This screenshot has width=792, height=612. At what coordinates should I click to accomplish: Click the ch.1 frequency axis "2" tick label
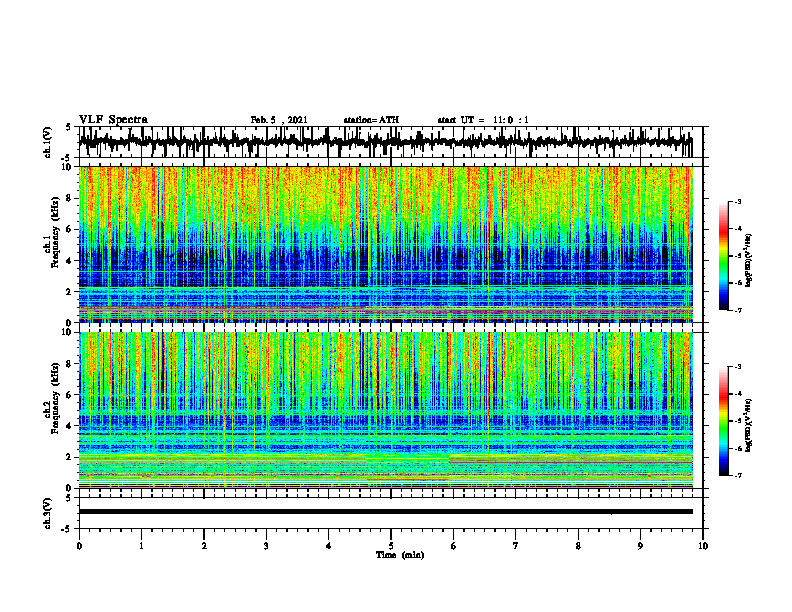pyautogui.click(x=71, y=291)
